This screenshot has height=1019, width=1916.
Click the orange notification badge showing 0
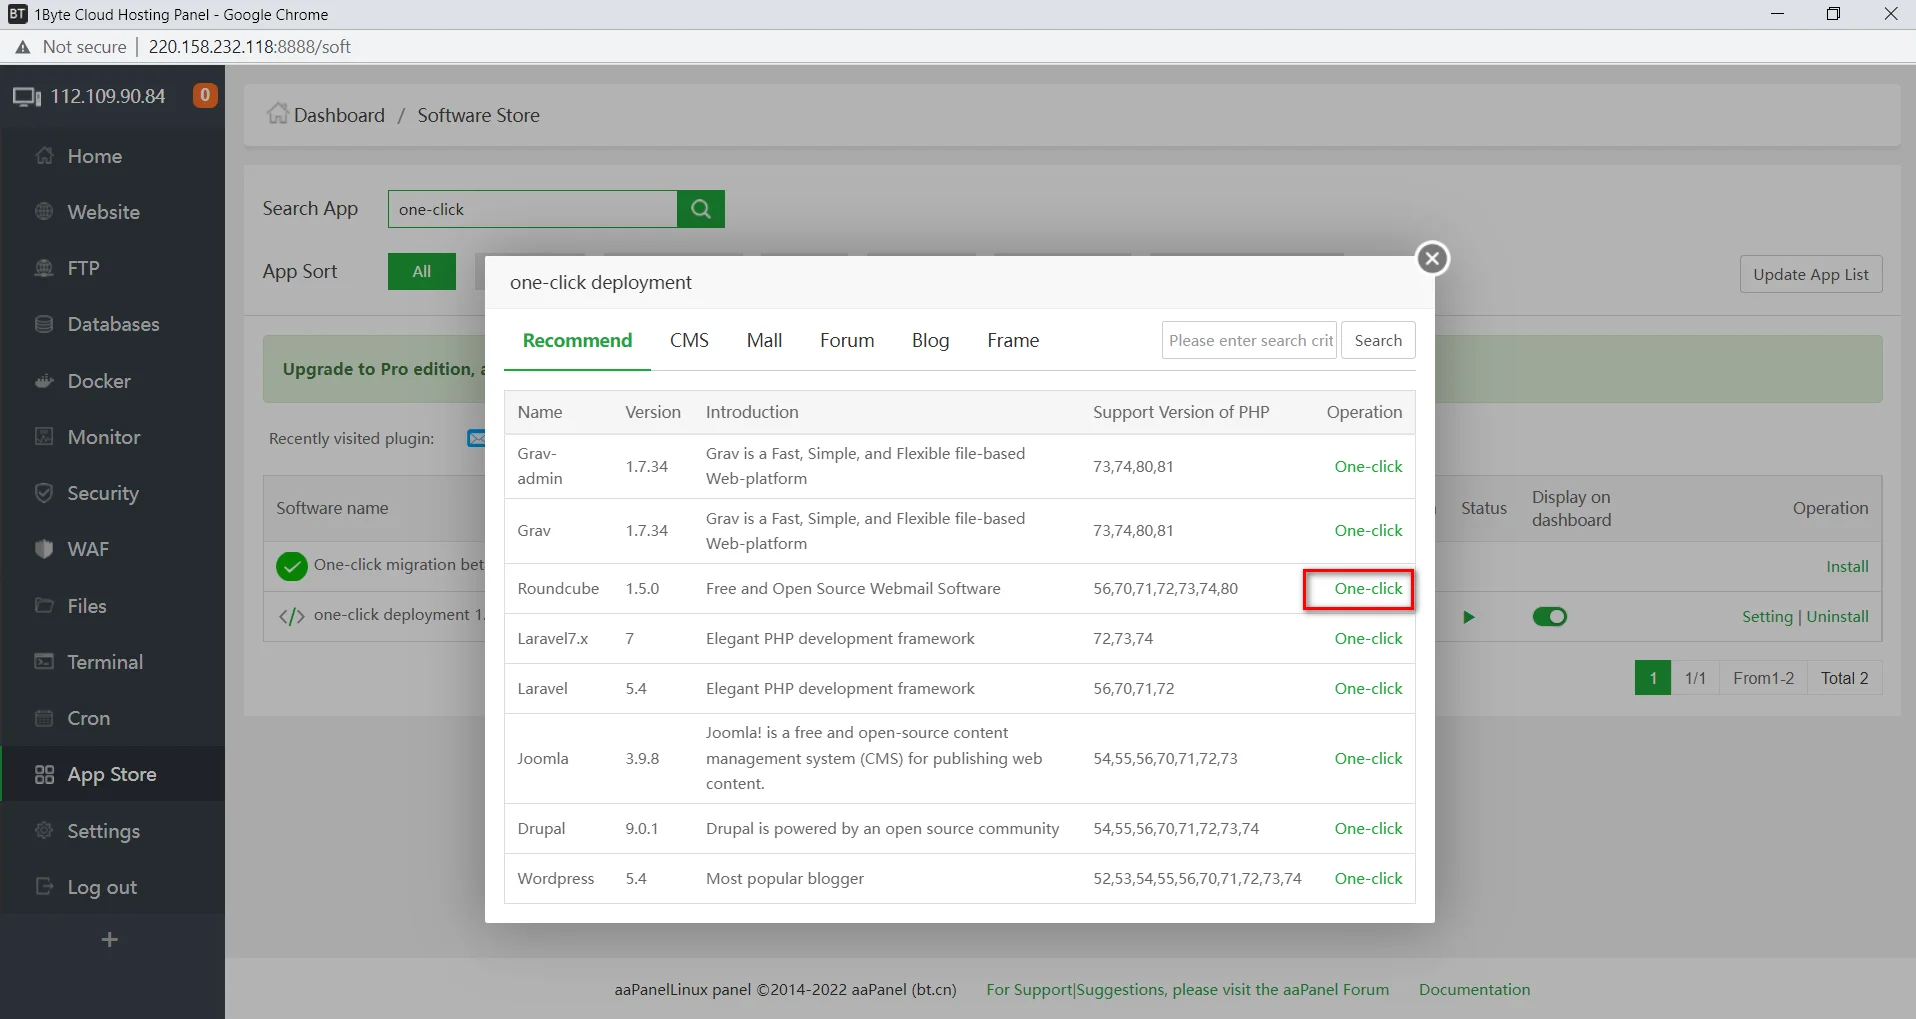pyautogui.click(x=205, y=95)
